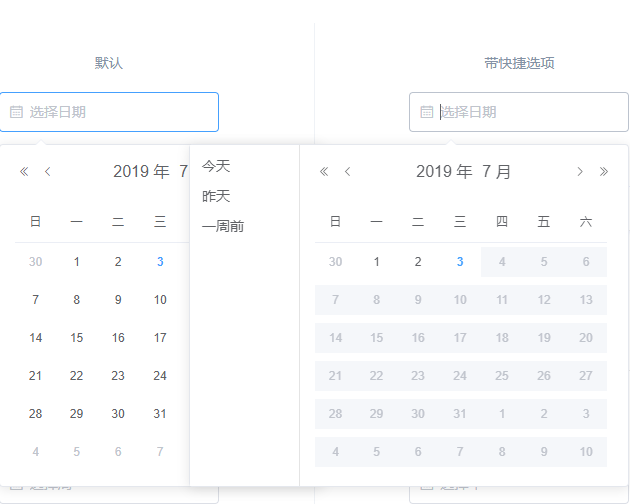Select August 7 in the 默认 calendar
The height and width of the screenshot is (504, 630).
tap(160, 452)
